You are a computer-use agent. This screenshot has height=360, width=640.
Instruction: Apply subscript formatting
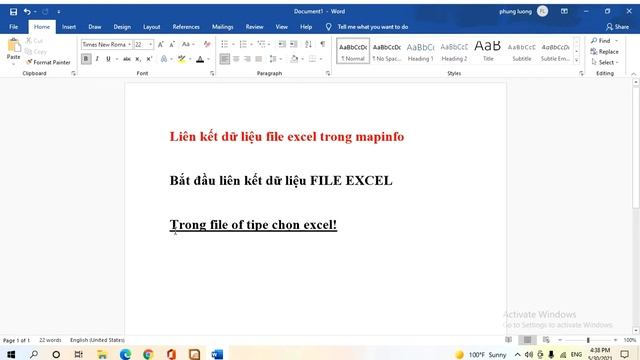[138, 59]
